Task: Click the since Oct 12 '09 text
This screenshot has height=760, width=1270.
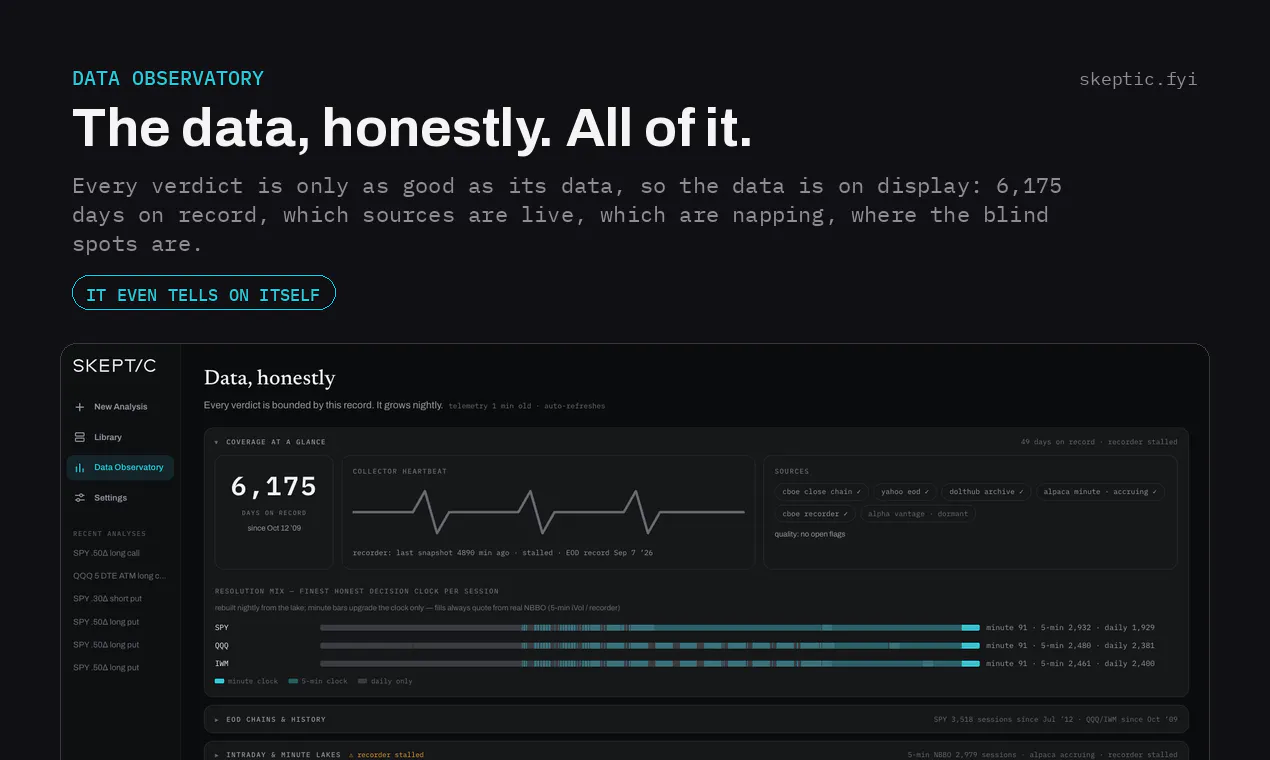Action: pos(273,527)
